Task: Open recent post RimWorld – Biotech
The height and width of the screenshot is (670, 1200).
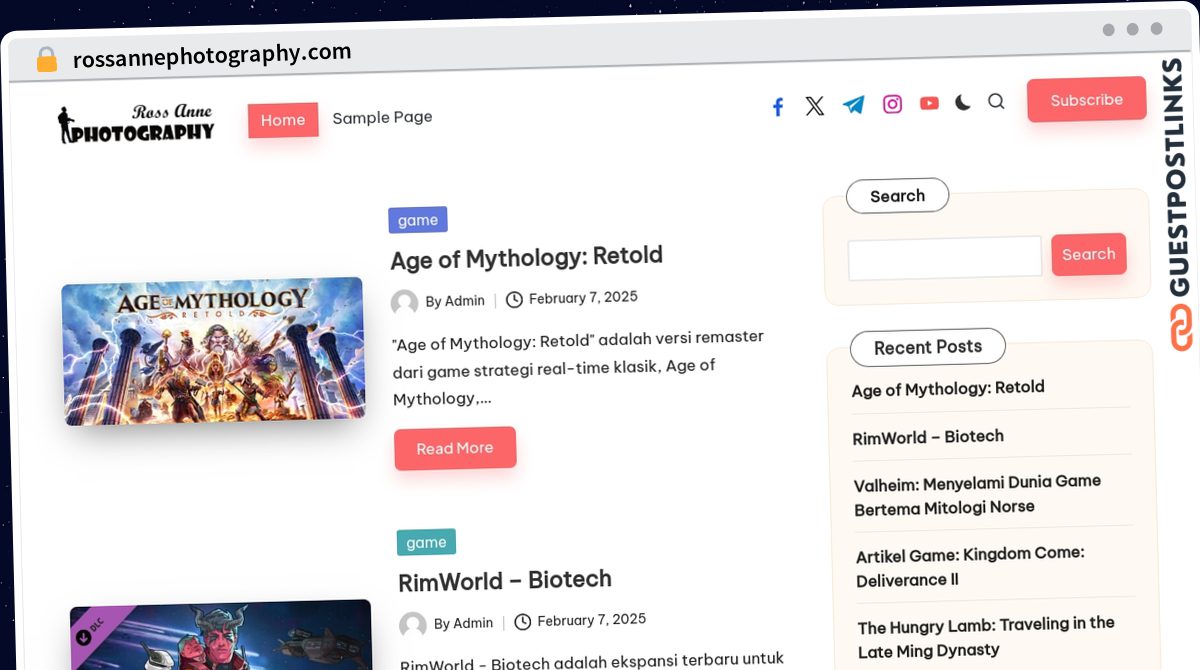Action: pyautogui.click(x=928, y=437)
